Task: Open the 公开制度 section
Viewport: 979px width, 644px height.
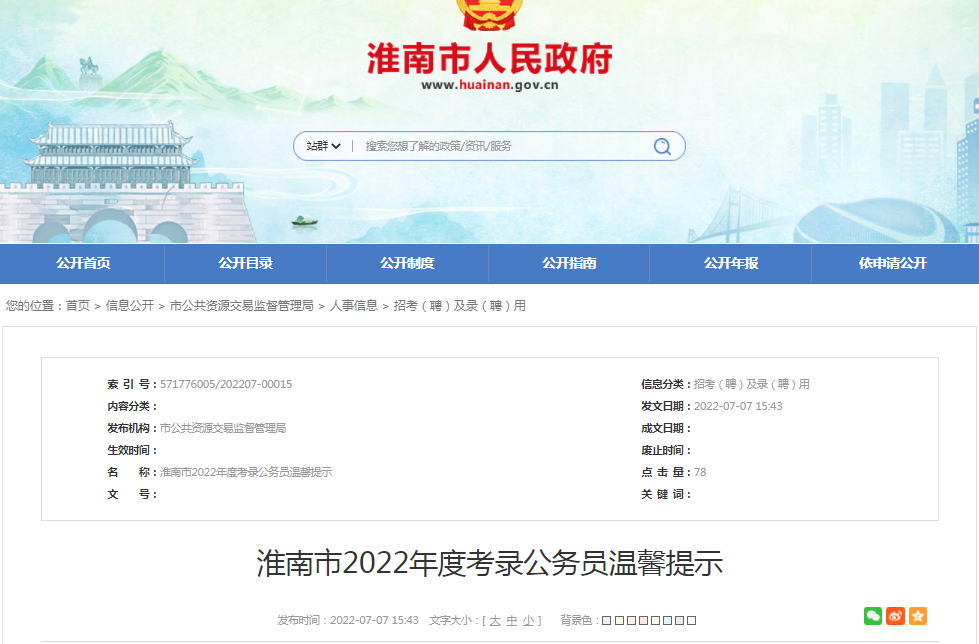Action: [406, 263]
